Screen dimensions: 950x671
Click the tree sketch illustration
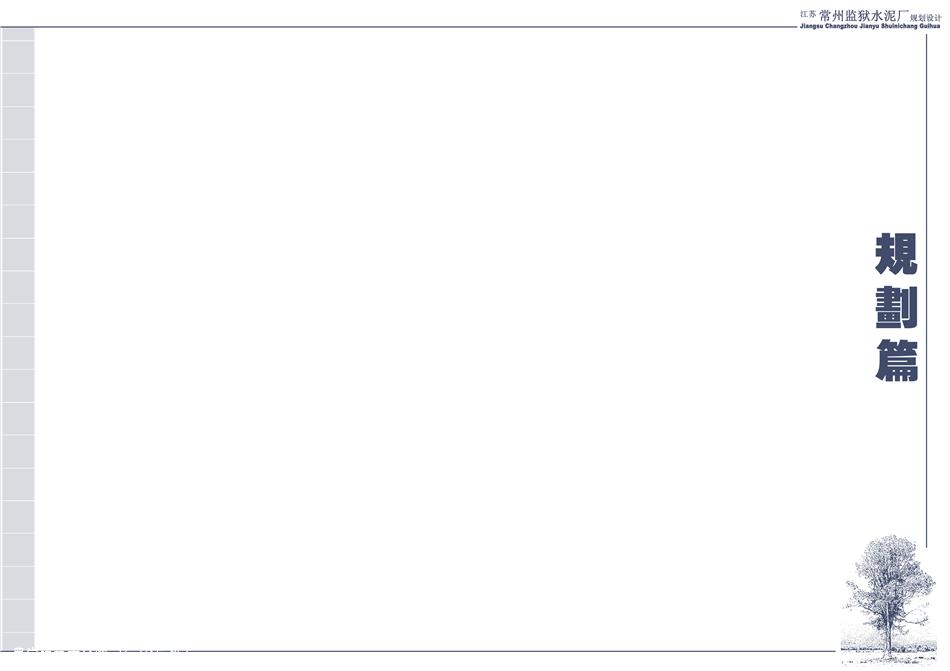point(888,600)
